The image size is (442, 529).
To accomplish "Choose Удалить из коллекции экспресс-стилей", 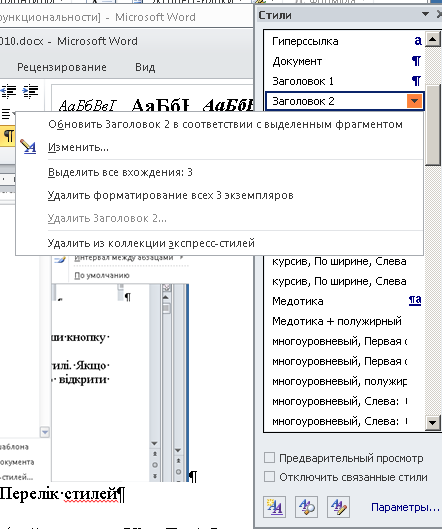I will click(x=151, y=243).
